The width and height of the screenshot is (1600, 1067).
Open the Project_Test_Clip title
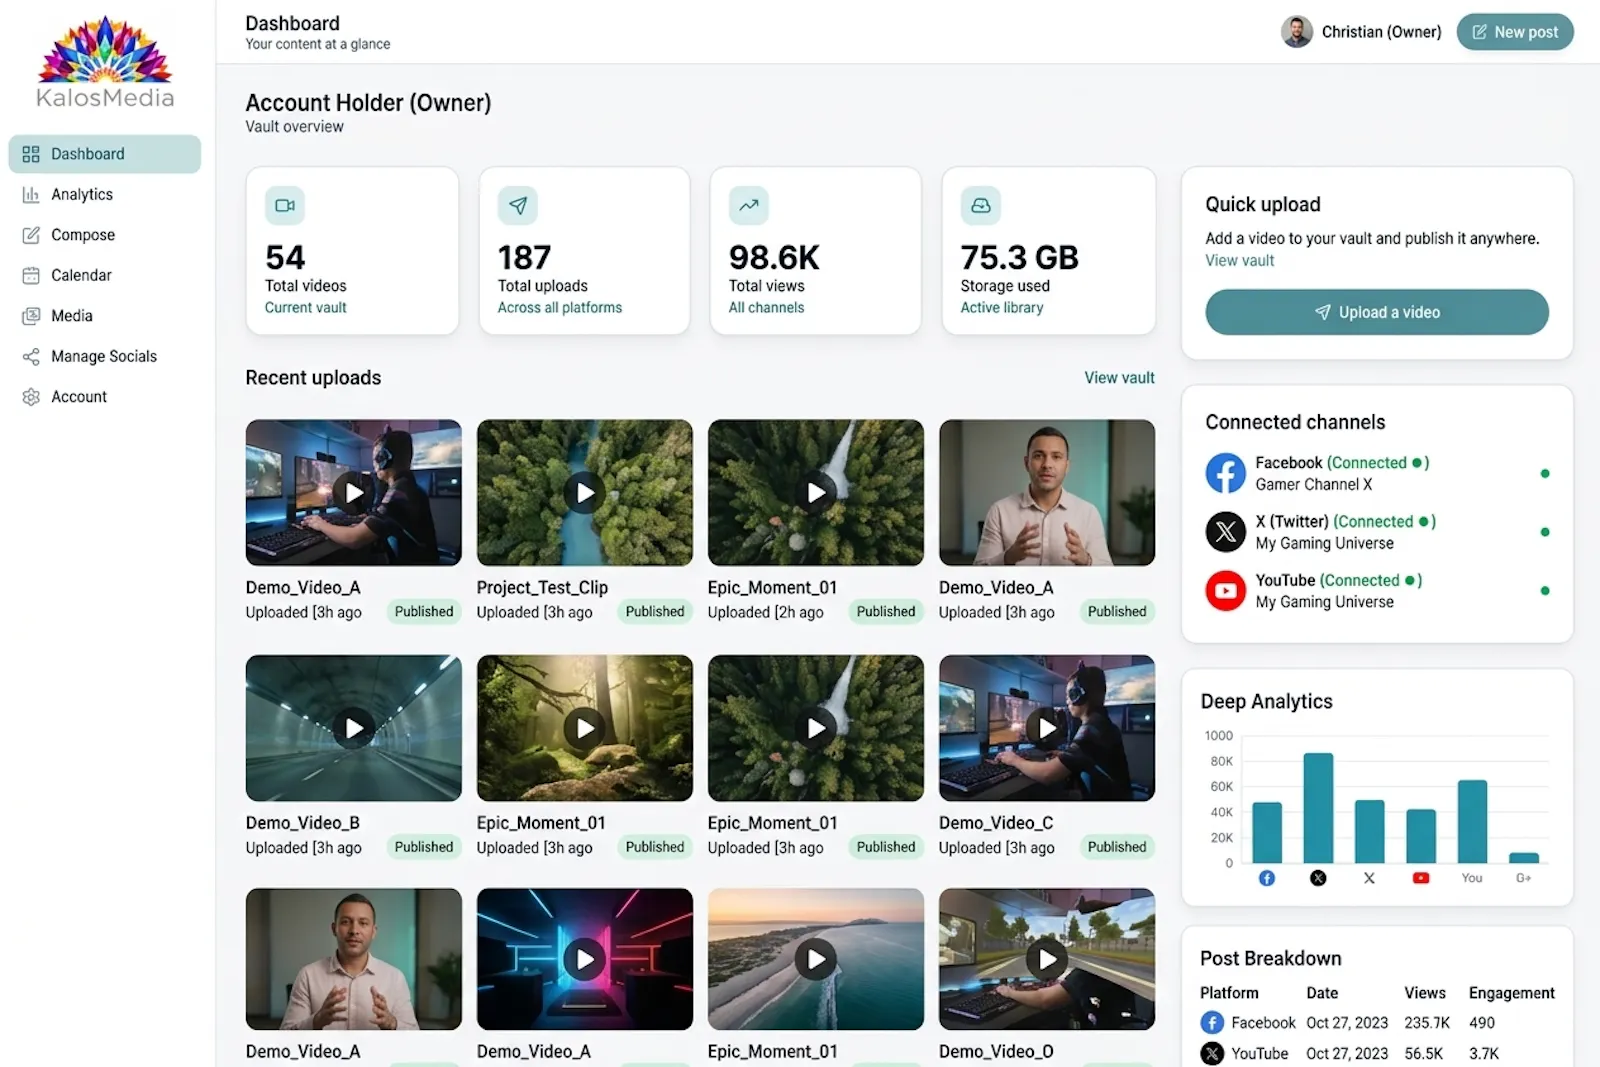543,588
